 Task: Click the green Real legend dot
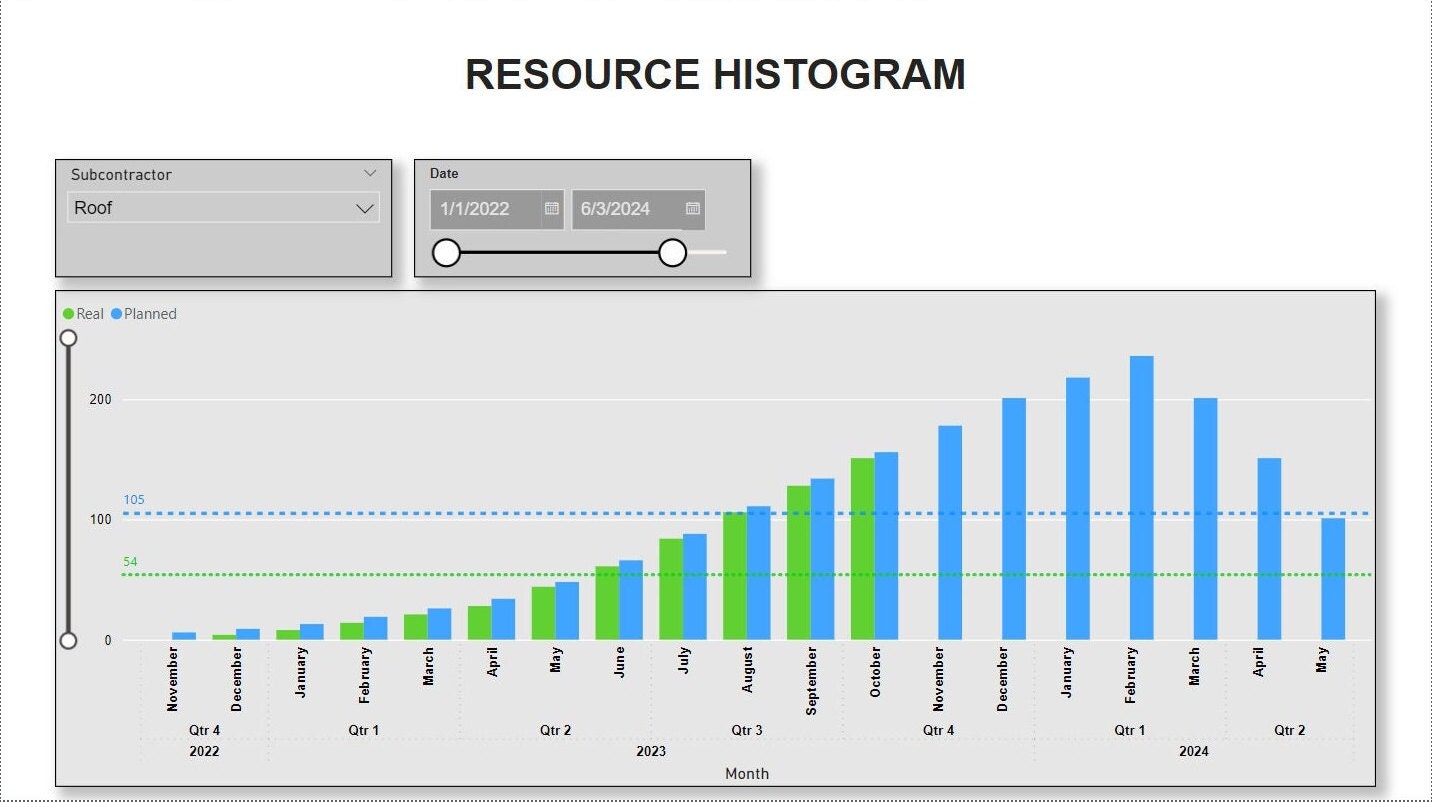(x=66, y=313)
